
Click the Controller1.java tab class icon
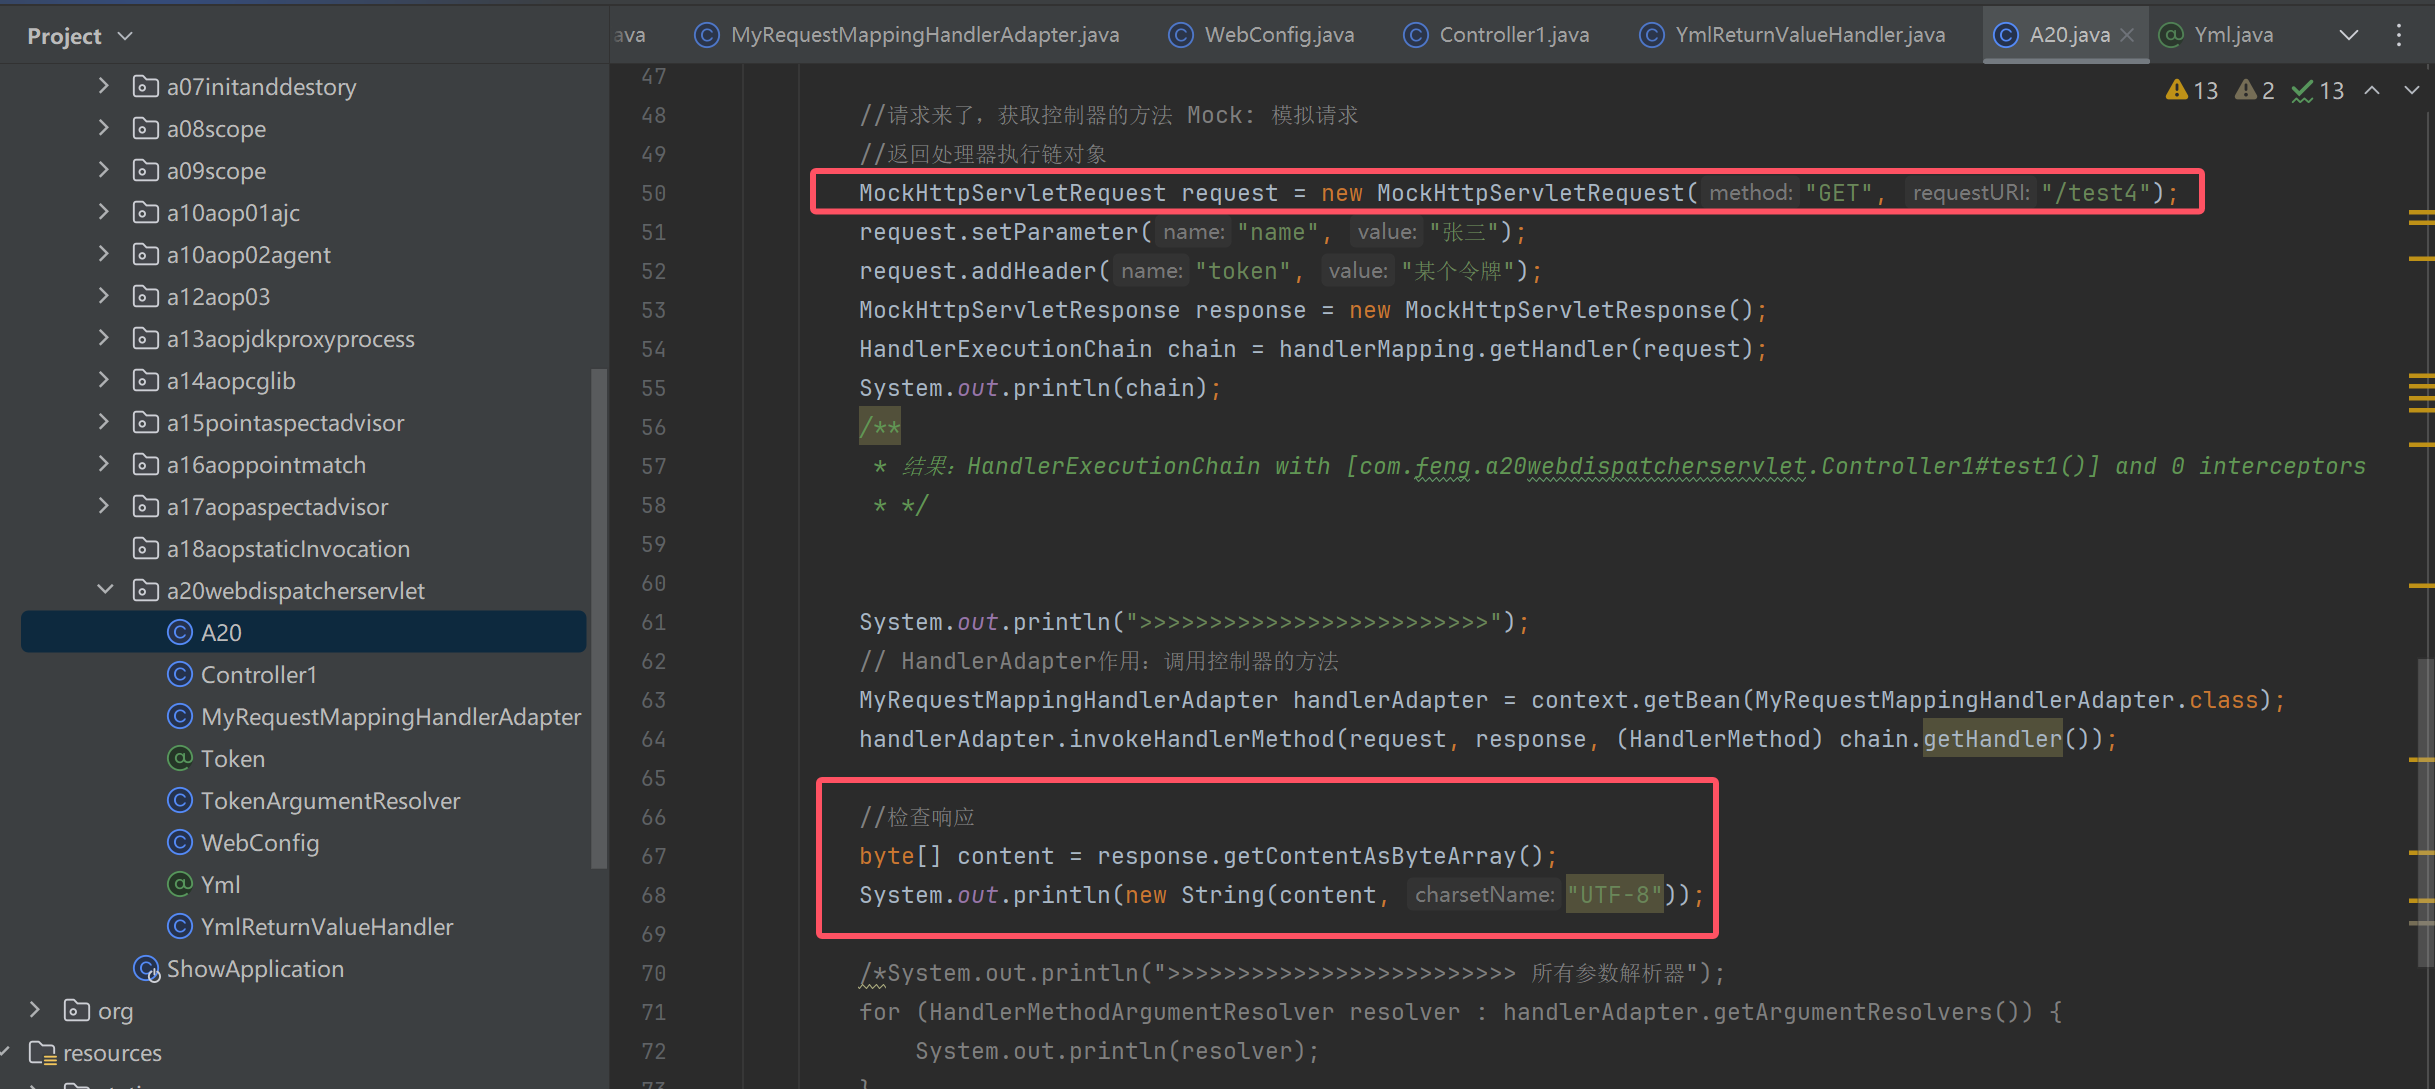(x=1415, y=35)
